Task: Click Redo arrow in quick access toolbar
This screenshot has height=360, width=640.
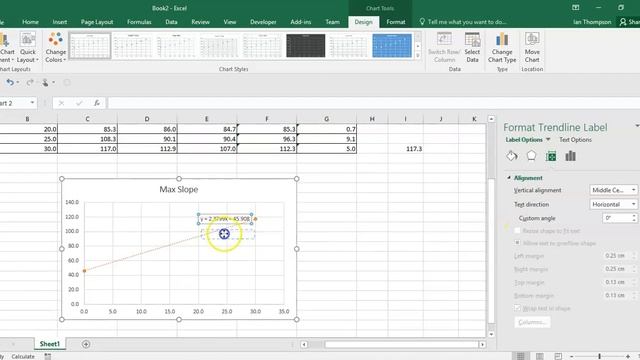Action: [30, 82]
